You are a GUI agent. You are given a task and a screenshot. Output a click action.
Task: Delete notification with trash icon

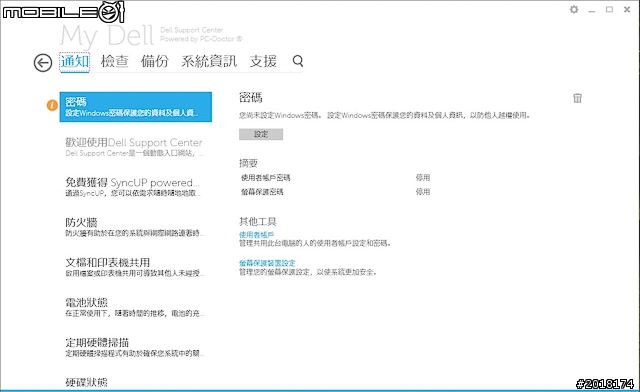pos(577,98)
